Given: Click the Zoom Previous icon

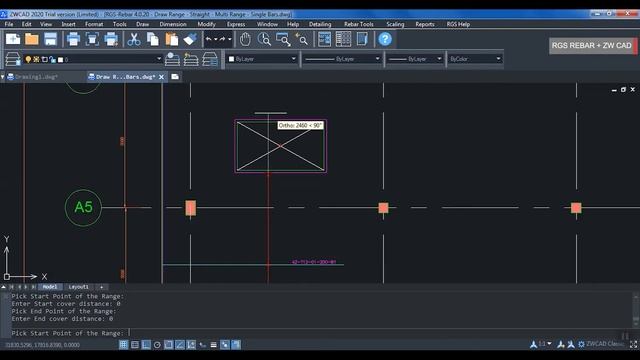Looking at the screenshot, I should 301,40.
